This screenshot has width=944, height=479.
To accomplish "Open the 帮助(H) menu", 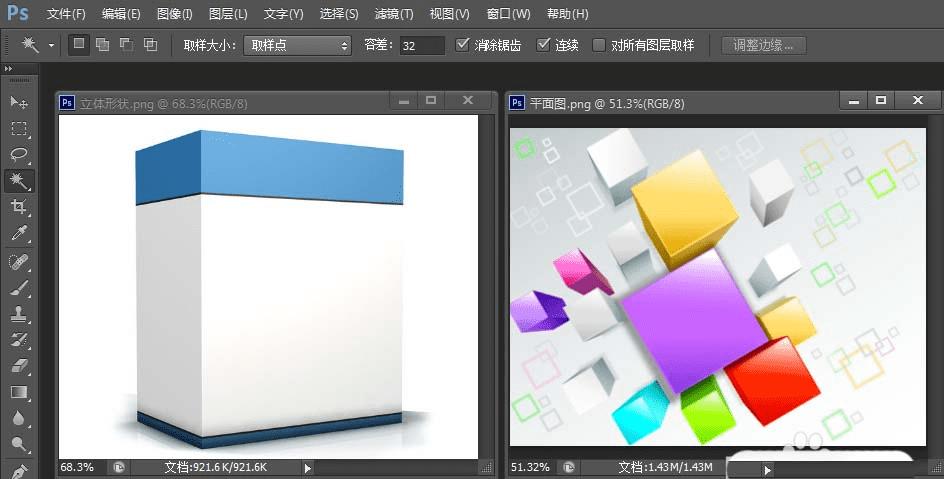I will pos(568,13).
